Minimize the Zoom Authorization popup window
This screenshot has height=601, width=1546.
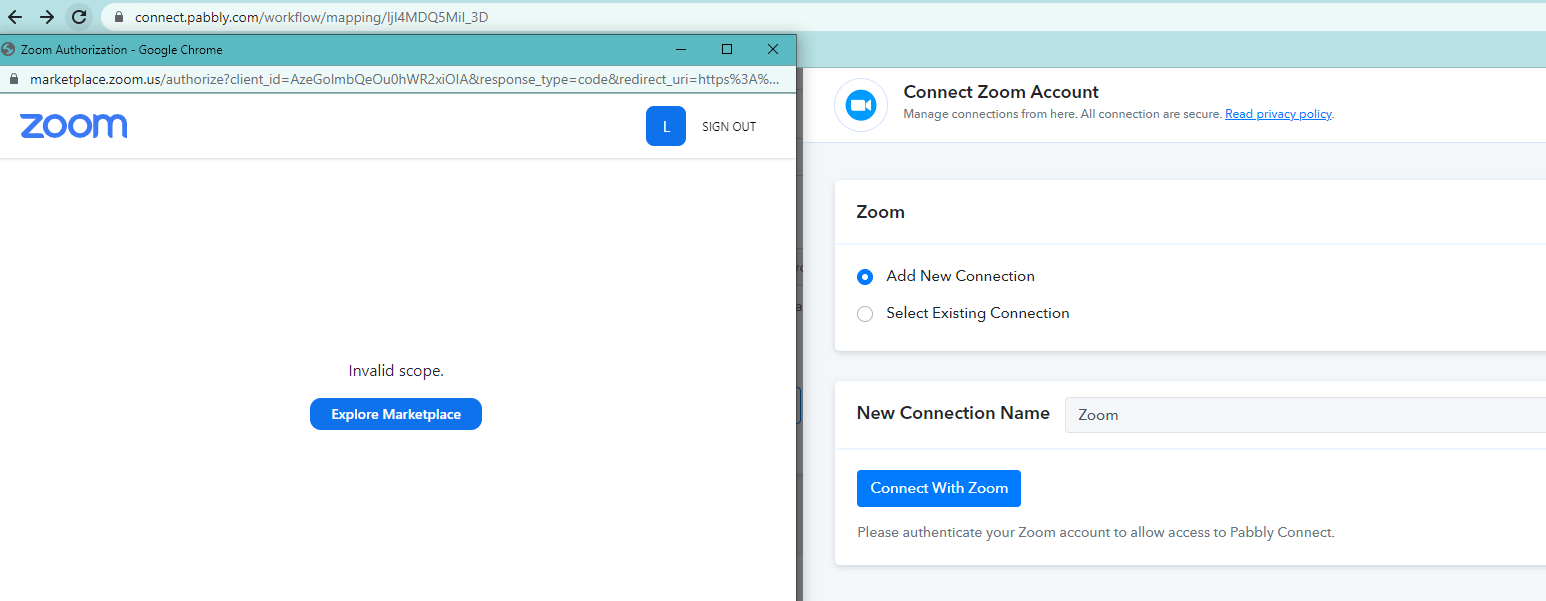click(x=681, y=49)
